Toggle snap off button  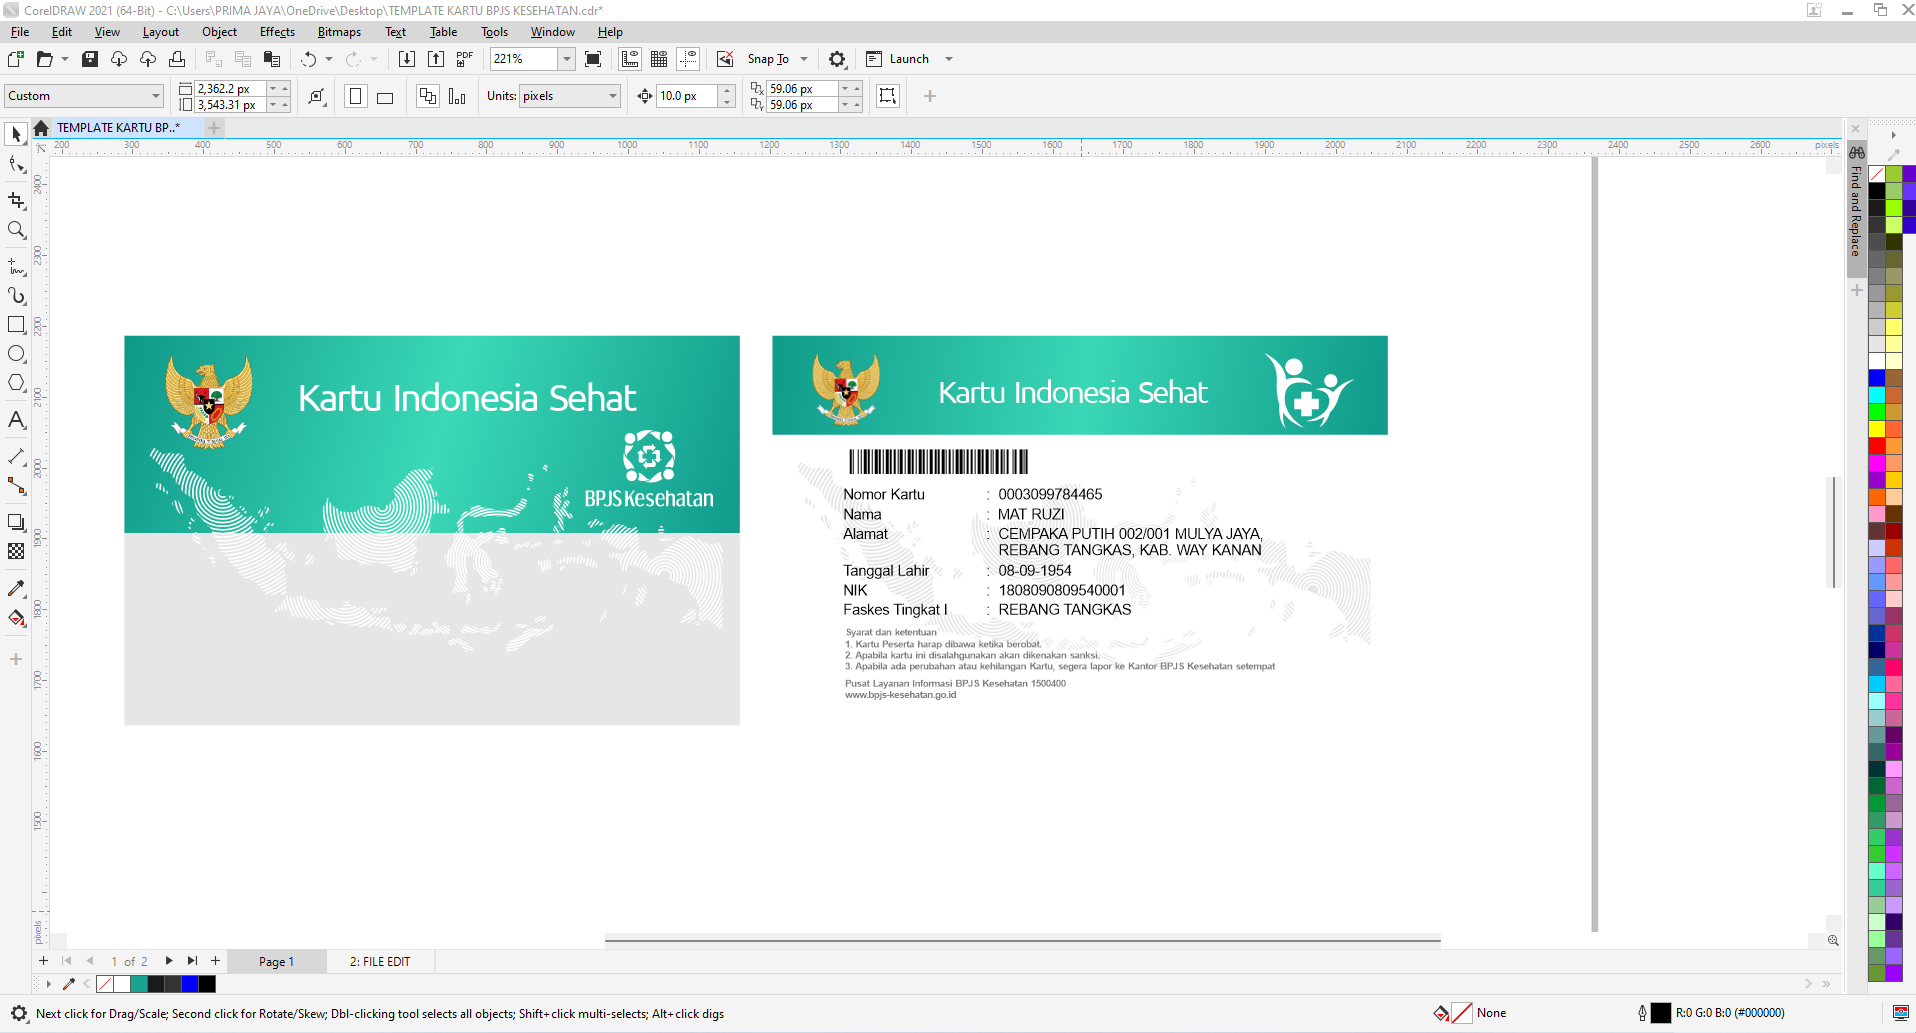[725, 59]
